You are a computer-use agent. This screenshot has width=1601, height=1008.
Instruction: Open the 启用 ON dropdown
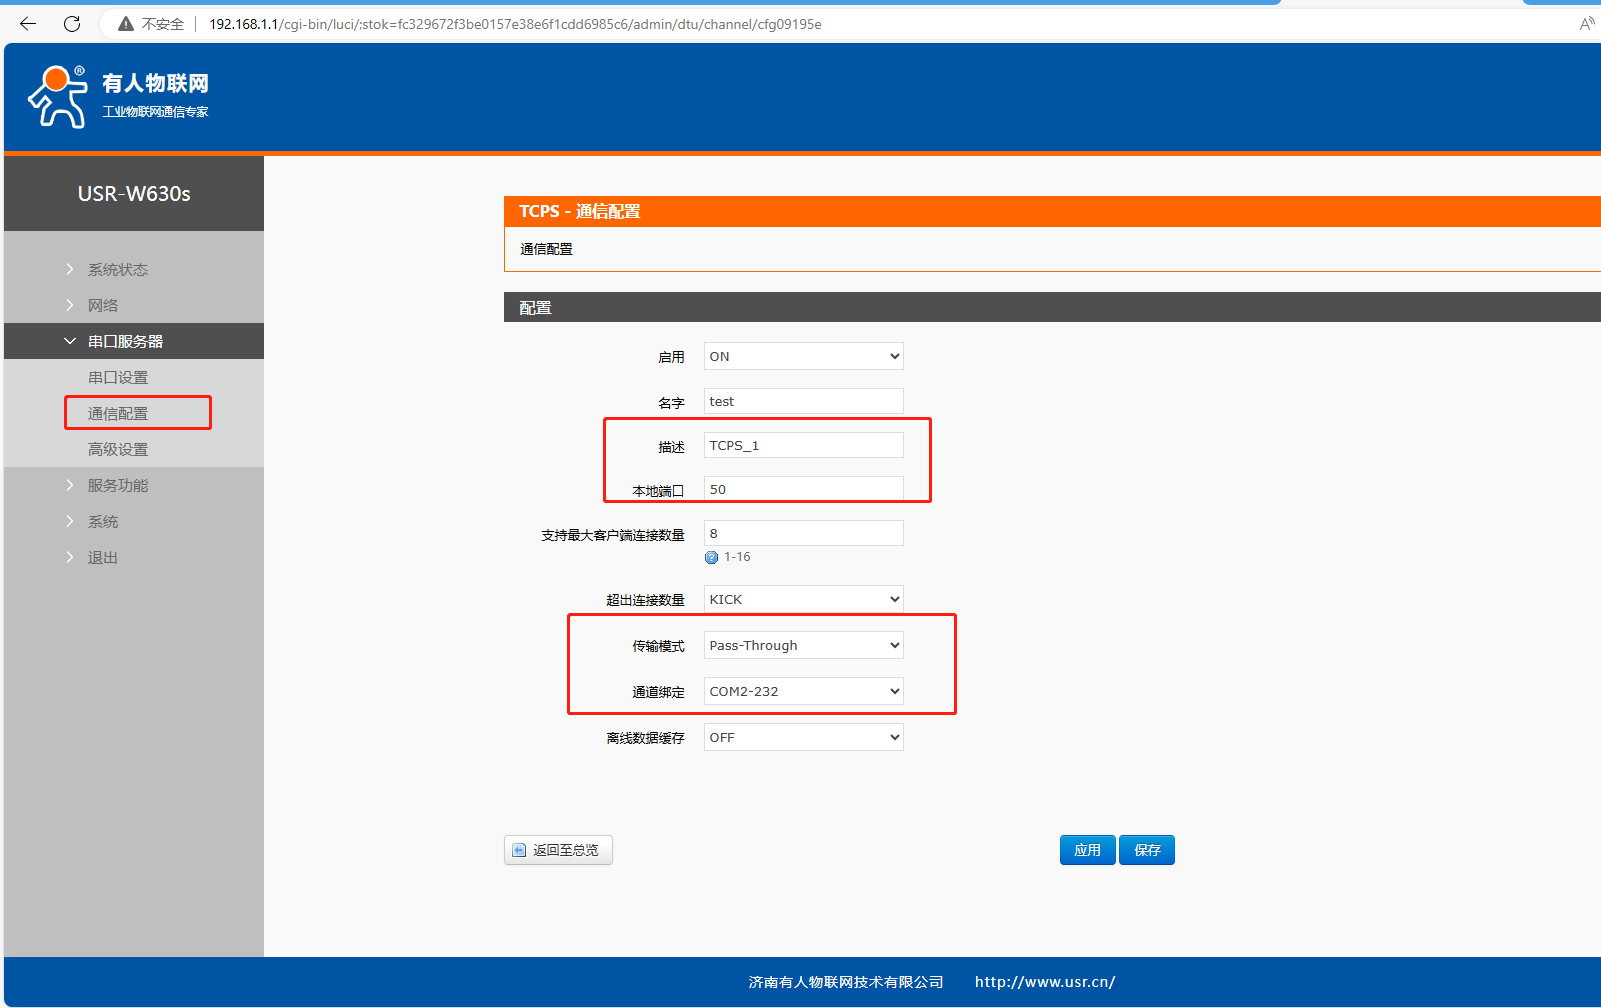(803, 357)
